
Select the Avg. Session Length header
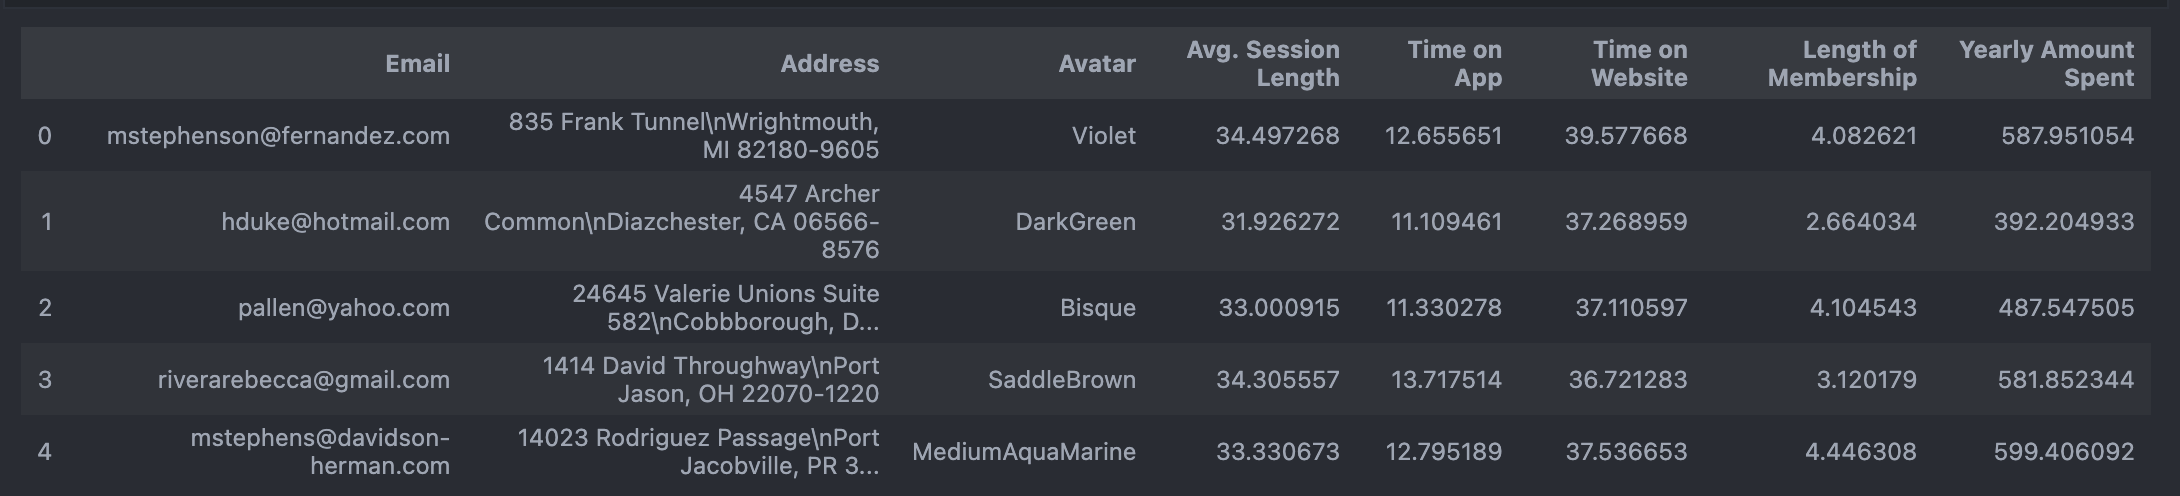tap(1263, 64)
